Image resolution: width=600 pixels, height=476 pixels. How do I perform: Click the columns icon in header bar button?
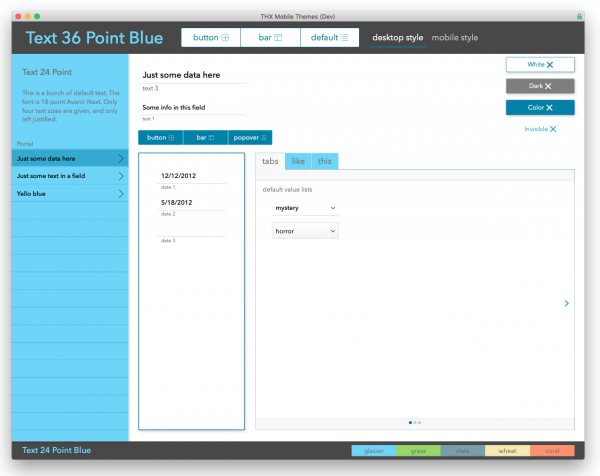pyautogui.click(x=278, y=37)
